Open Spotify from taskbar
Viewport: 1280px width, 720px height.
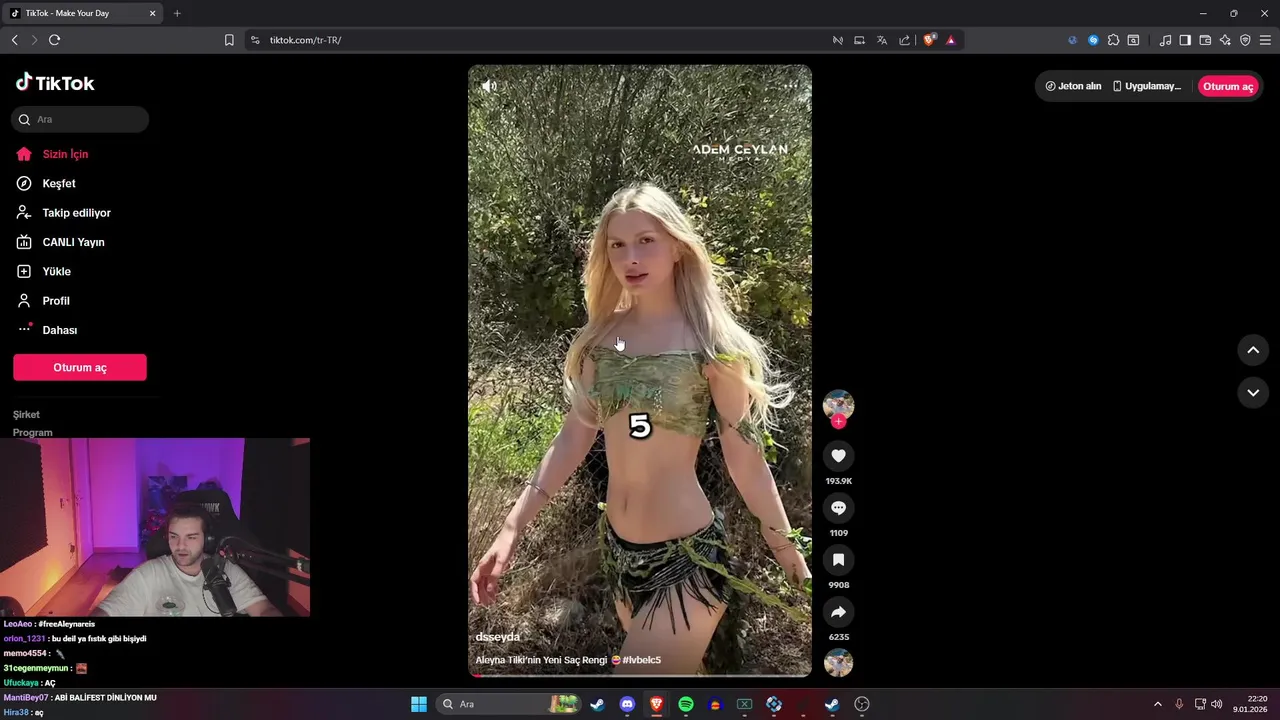click(686, 704)
